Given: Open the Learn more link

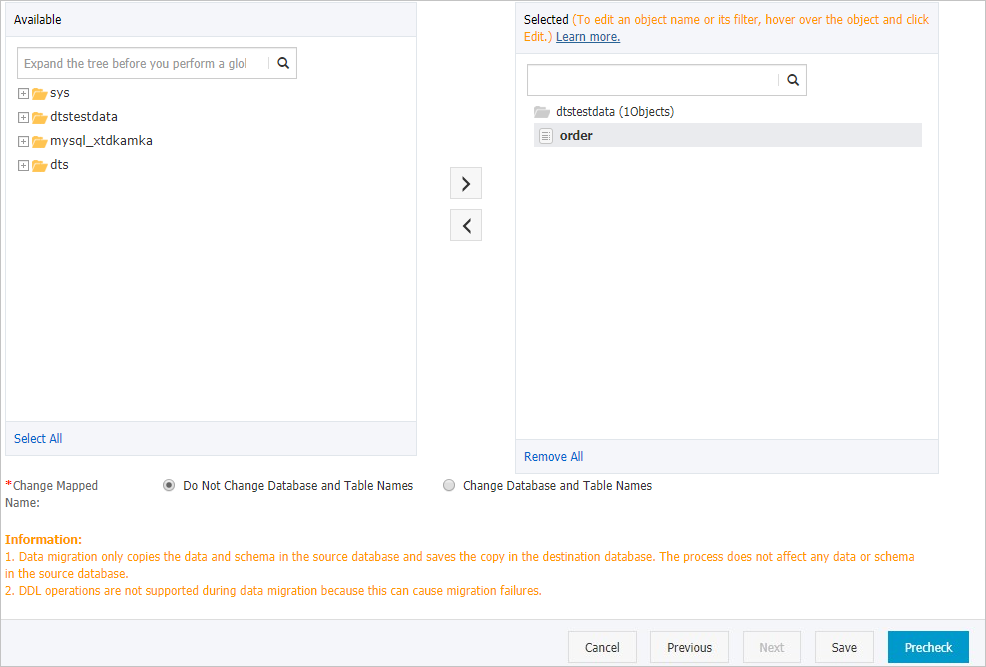Looking at the screenshot, I should tap(587, 36).
